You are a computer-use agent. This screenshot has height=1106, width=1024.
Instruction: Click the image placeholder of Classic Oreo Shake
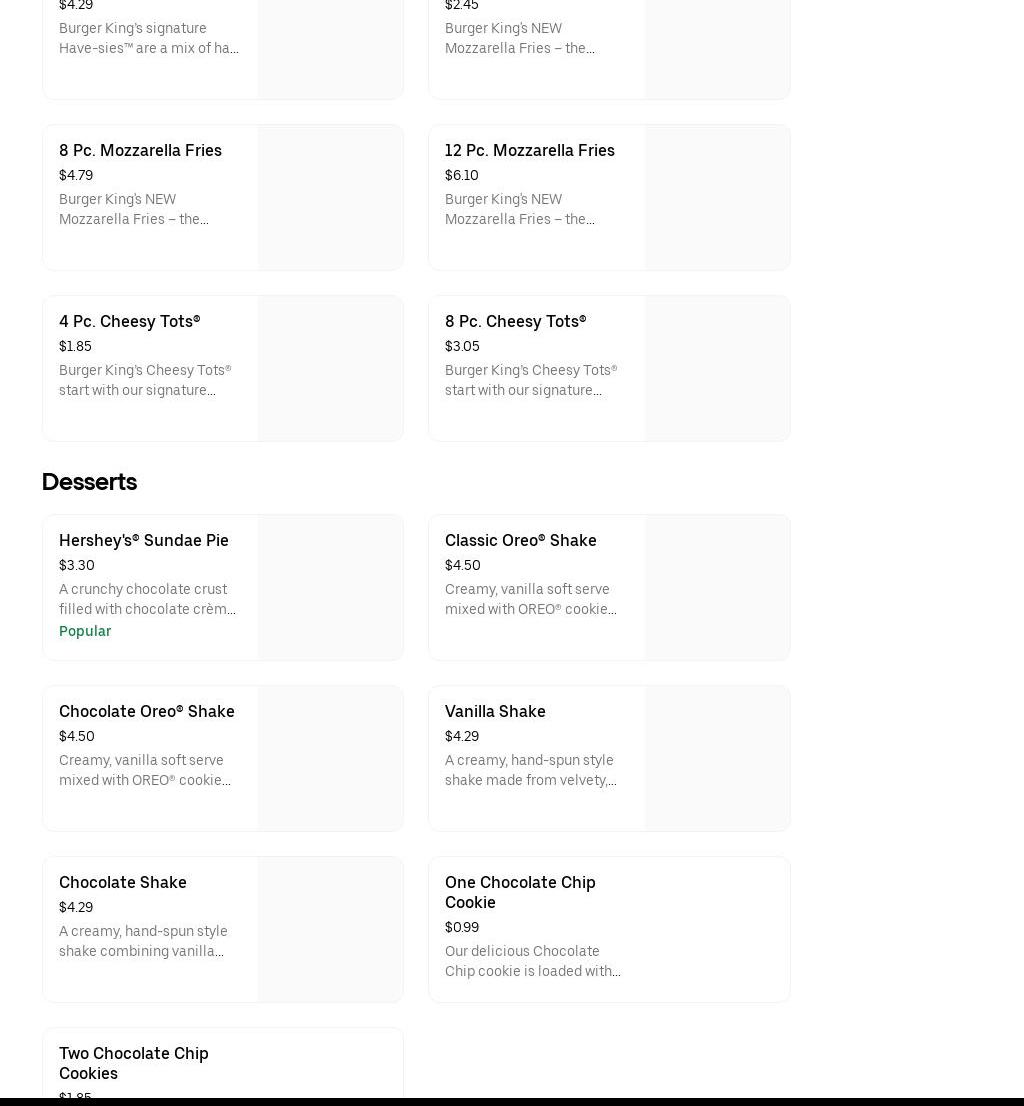717,588
